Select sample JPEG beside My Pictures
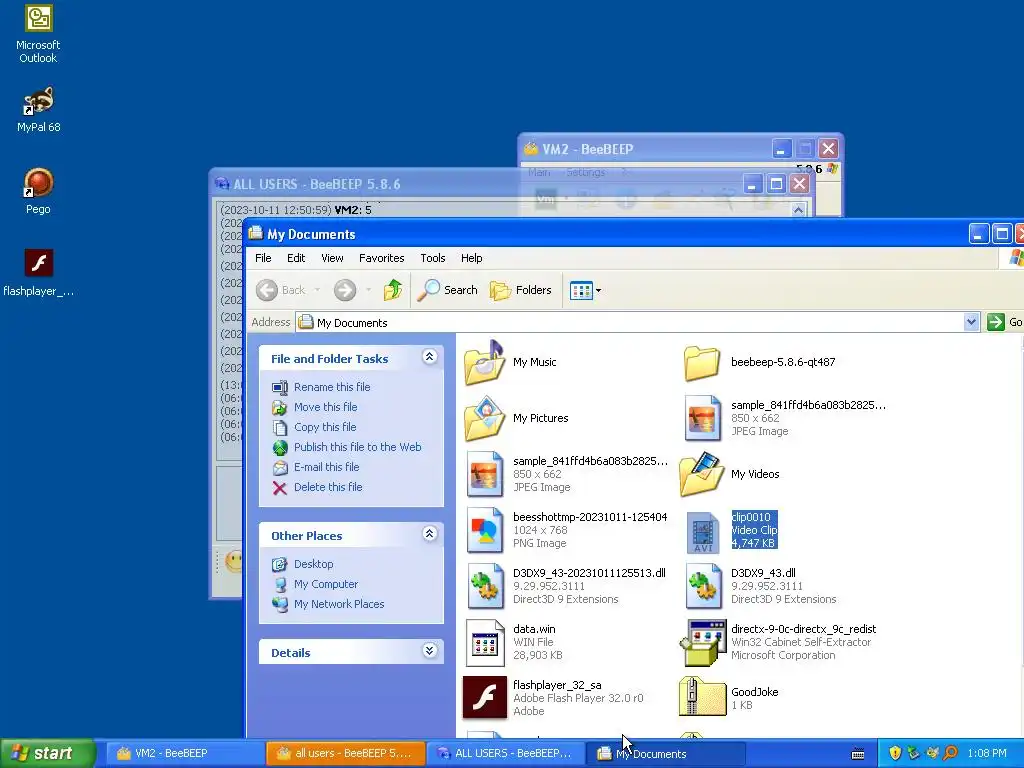Screen dimensions: 1024x768 785,418
